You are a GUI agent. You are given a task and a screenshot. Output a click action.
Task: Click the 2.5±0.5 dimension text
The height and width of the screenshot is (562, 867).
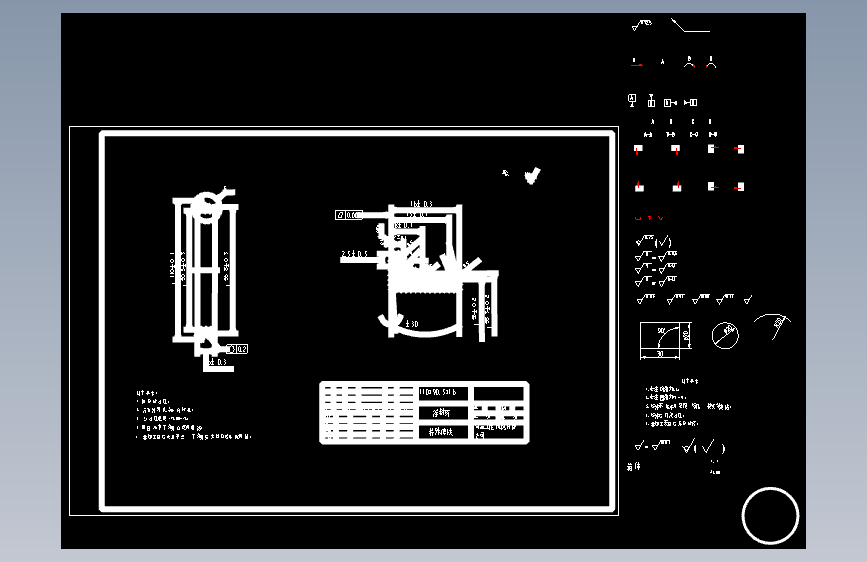pos(354,254)
